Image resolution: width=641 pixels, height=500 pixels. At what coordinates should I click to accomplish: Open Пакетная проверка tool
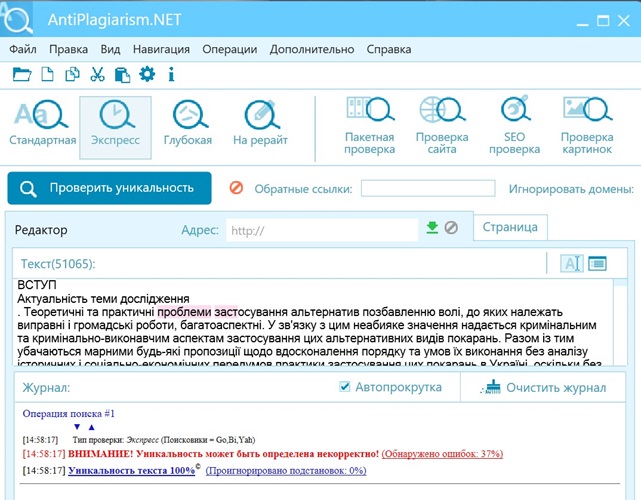369,126
